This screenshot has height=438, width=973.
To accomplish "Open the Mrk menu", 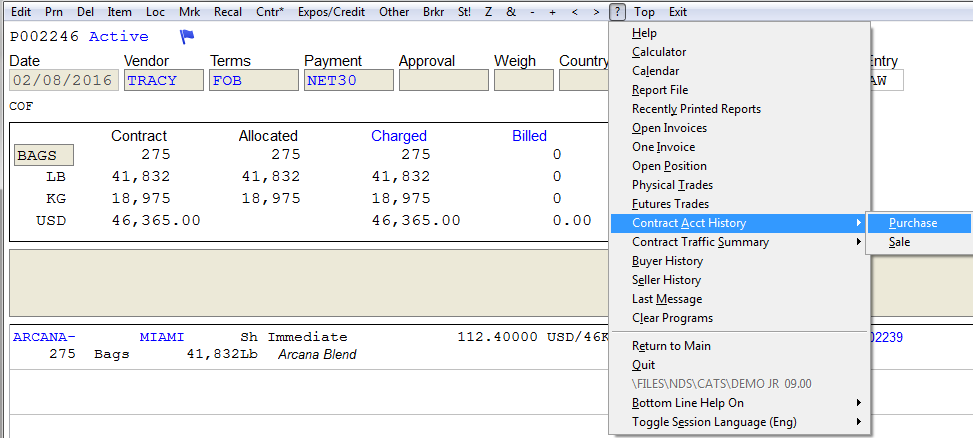I will (x=189, y=12).
